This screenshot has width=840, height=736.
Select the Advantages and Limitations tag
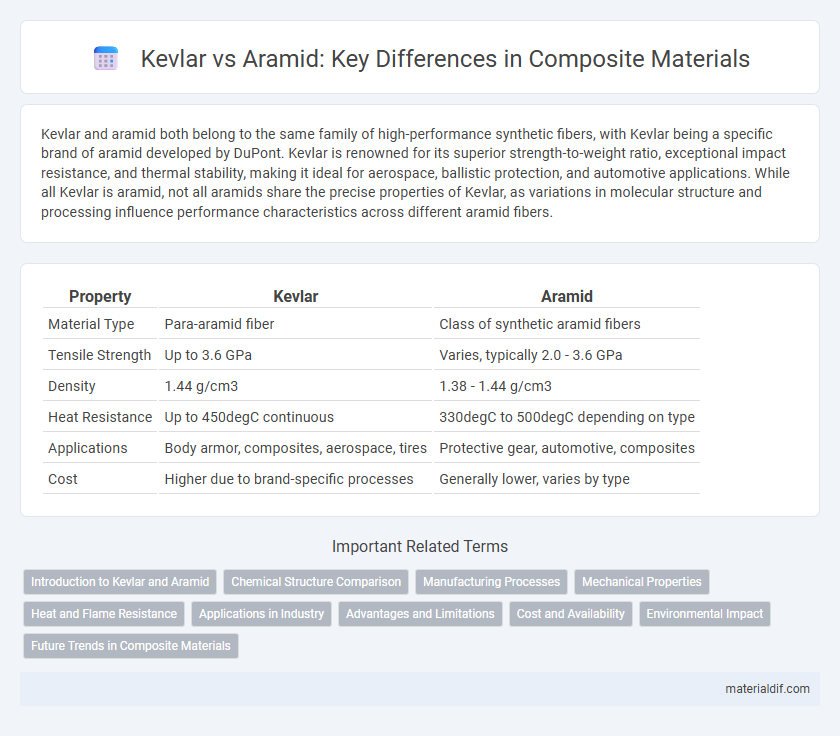point(420,614)
